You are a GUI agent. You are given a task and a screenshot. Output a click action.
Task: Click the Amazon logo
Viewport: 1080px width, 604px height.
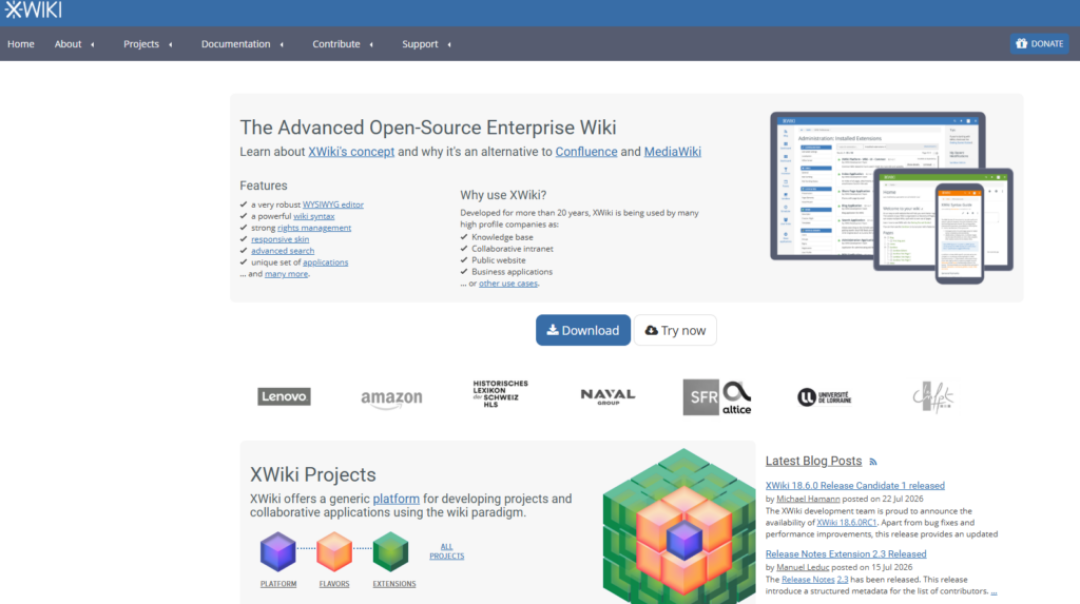point(391,399)
